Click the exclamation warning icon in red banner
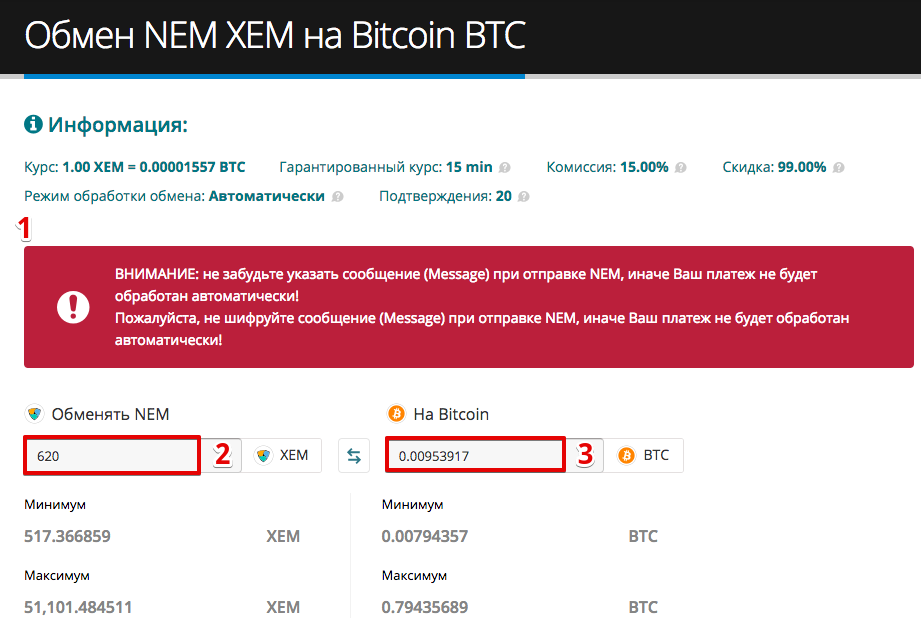This screenshot has width=921, height=630. click(73, 307)
